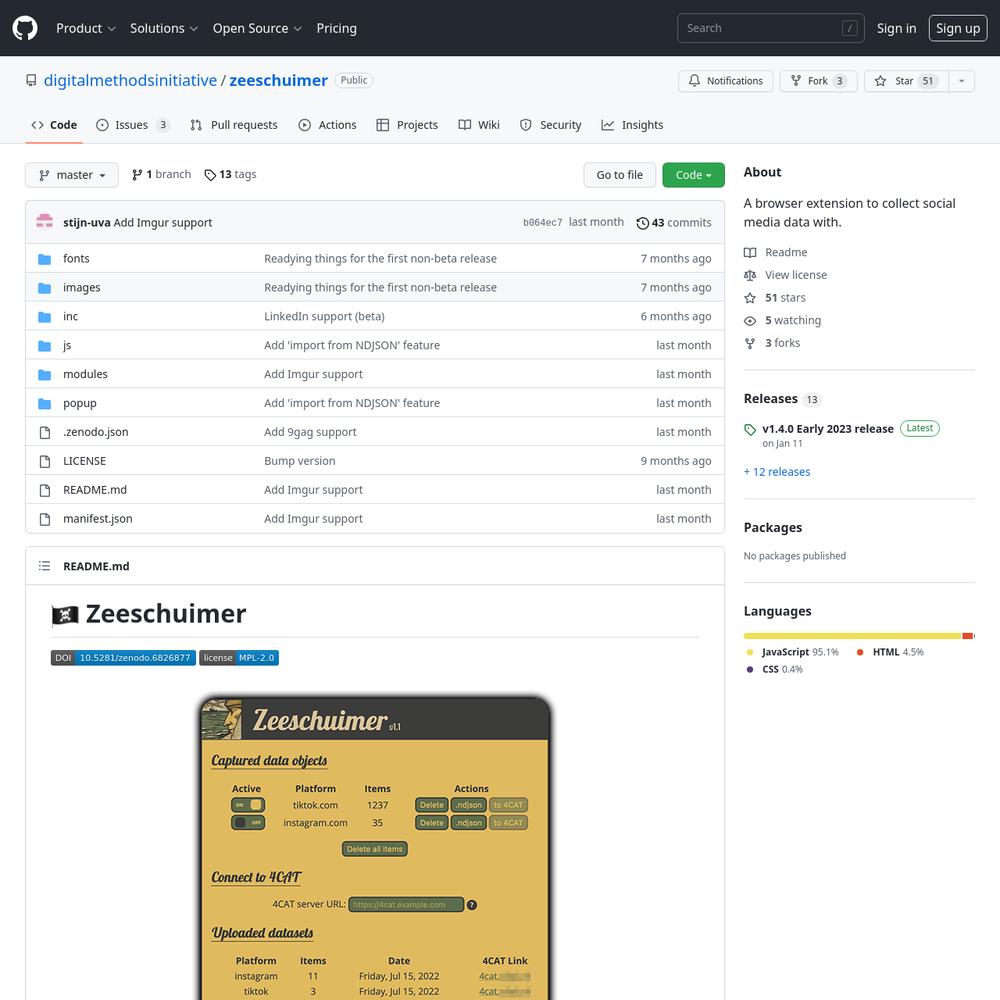Select the Code tab
Image resolution: width=1000 pixels, height=1000 pixels.
click(54, 125)
